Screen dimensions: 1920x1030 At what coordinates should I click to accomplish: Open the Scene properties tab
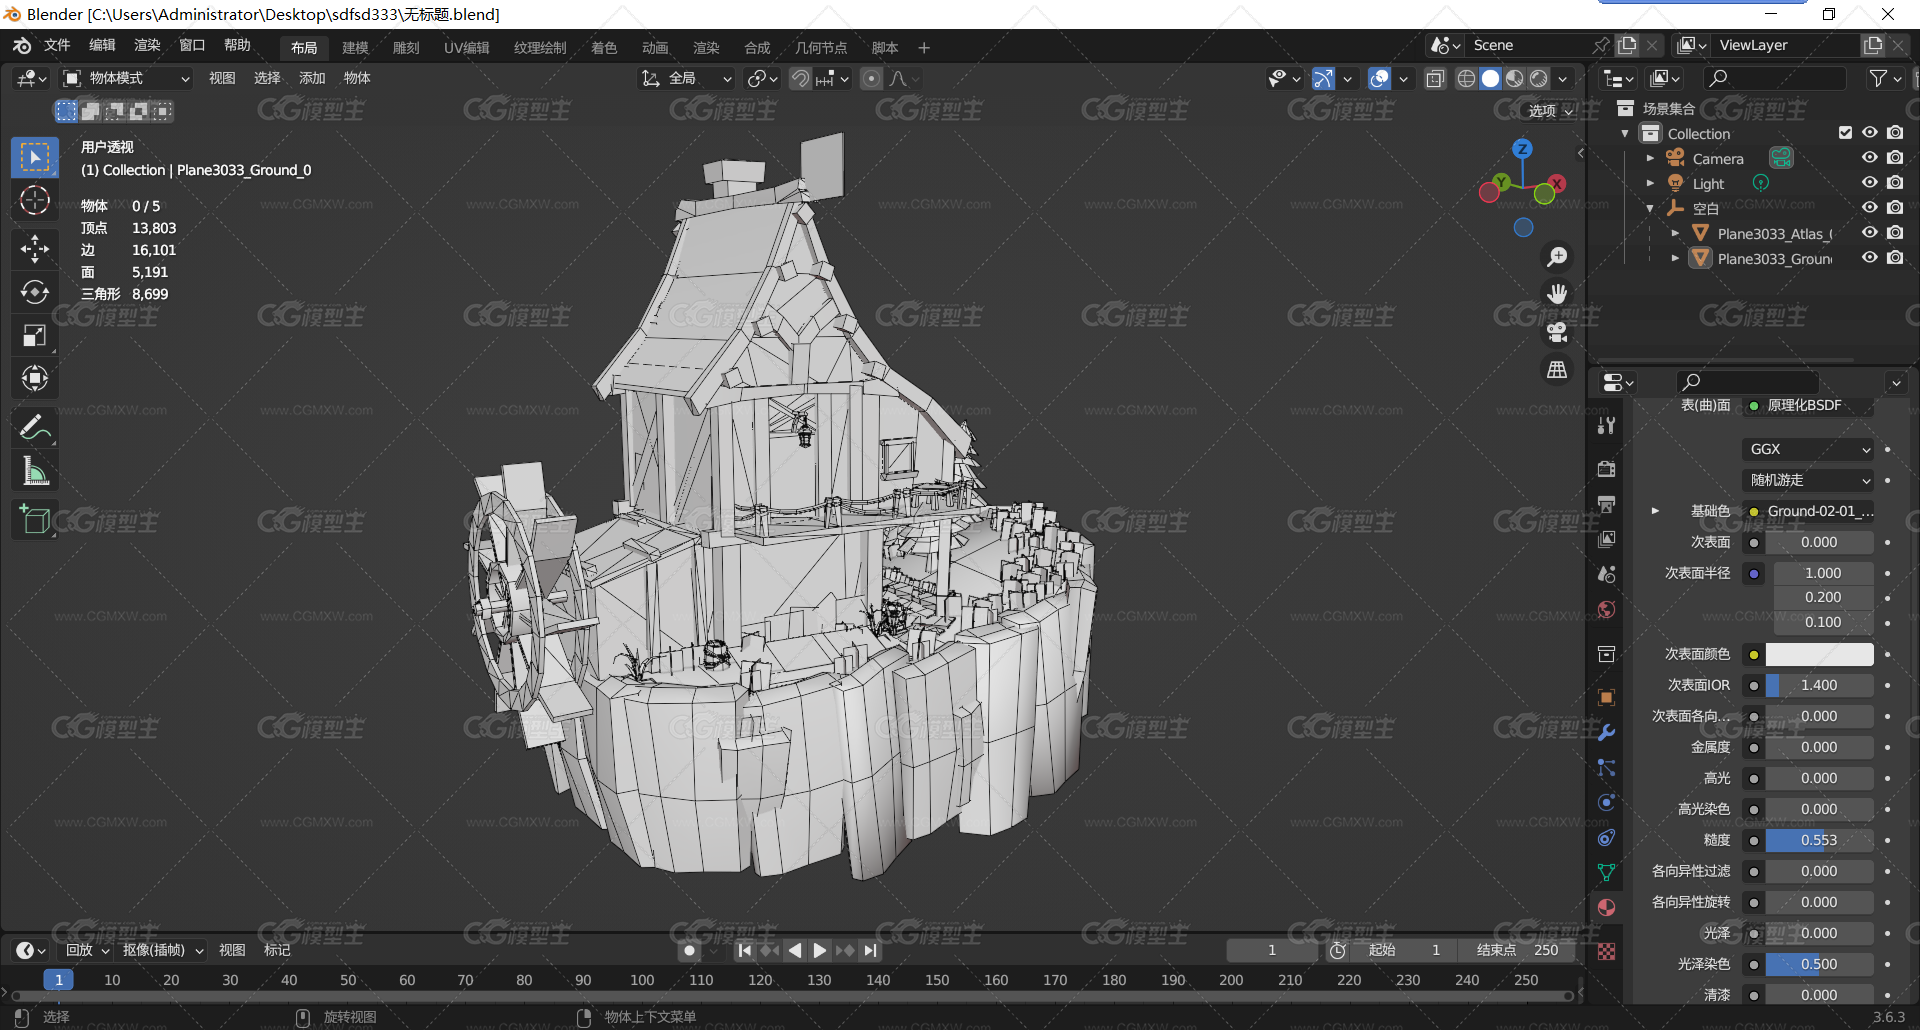[x=1606, y=574]
